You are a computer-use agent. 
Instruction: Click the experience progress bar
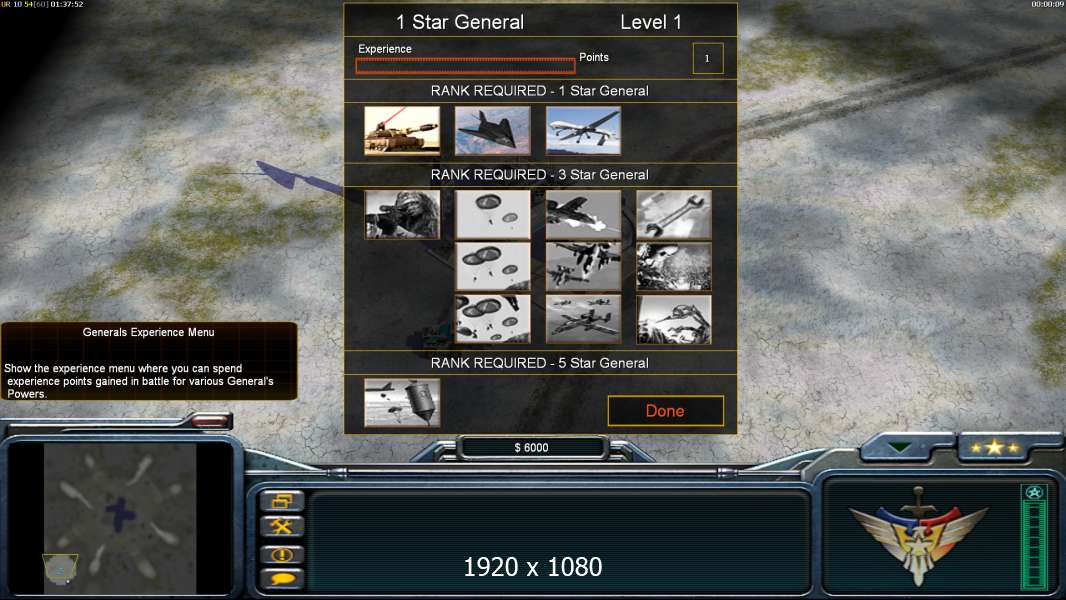coord(466,65)
